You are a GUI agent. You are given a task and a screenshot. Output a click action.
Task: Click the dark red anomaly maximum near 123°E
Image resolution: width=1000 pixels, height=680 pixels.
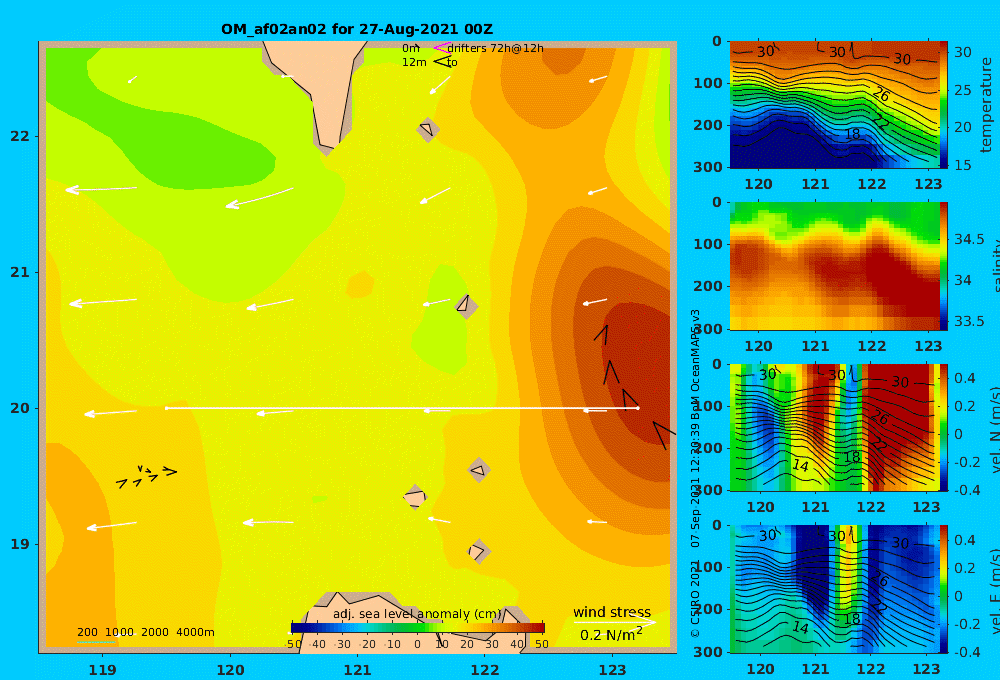(640, 373)
